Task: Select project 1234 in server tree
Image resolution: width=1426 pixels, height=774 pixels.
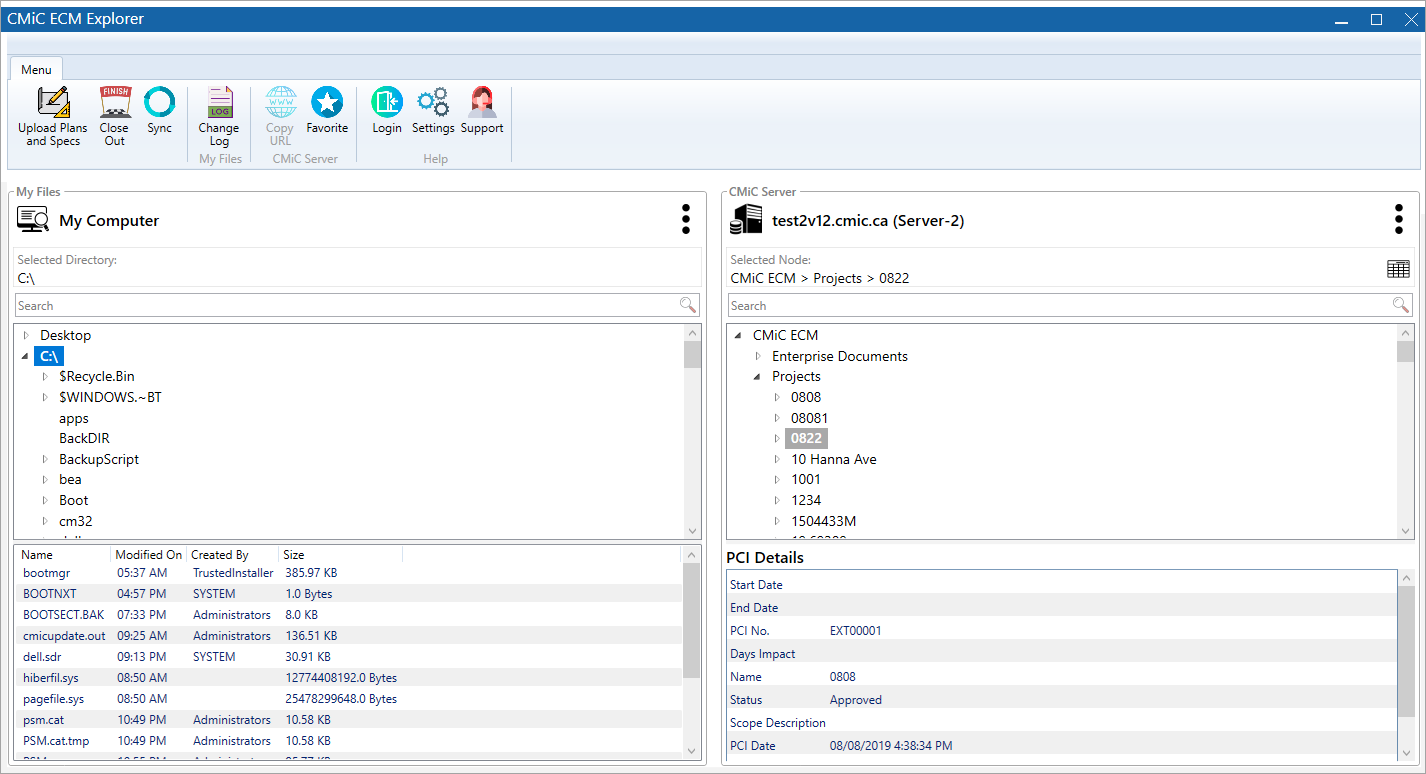Action: 806,500
